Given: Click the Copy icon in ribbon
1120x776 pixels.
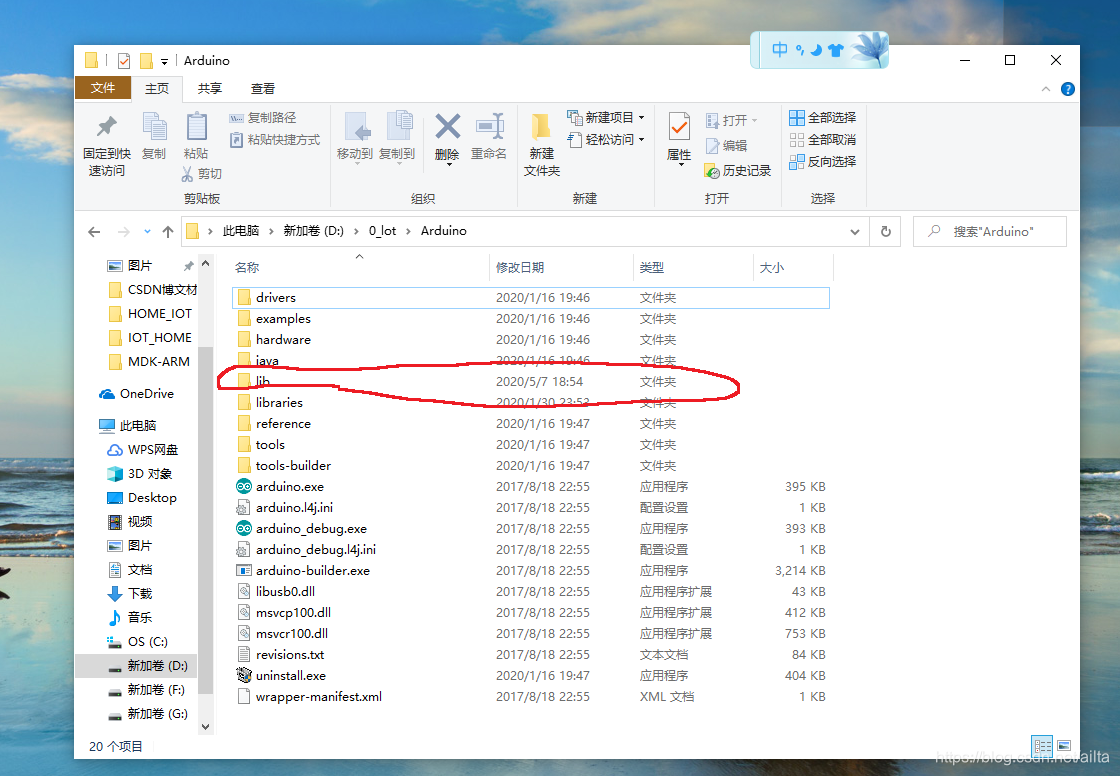Looking at the screenshot, I should [154, 126].
